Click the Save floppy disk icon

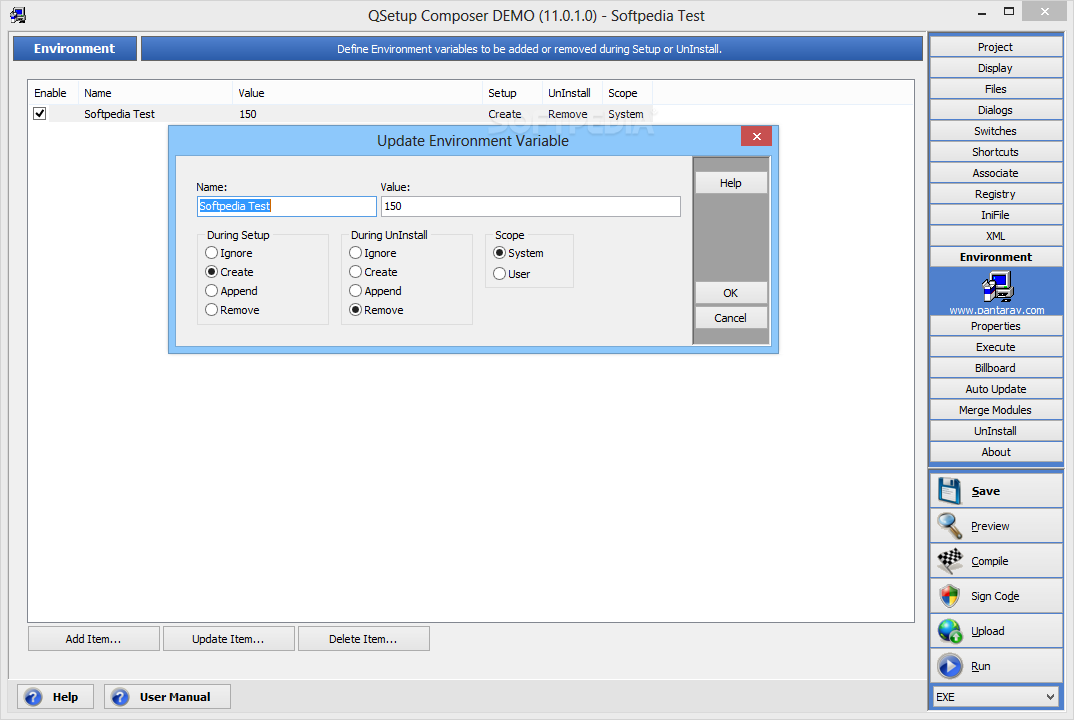tap(949, 491)
